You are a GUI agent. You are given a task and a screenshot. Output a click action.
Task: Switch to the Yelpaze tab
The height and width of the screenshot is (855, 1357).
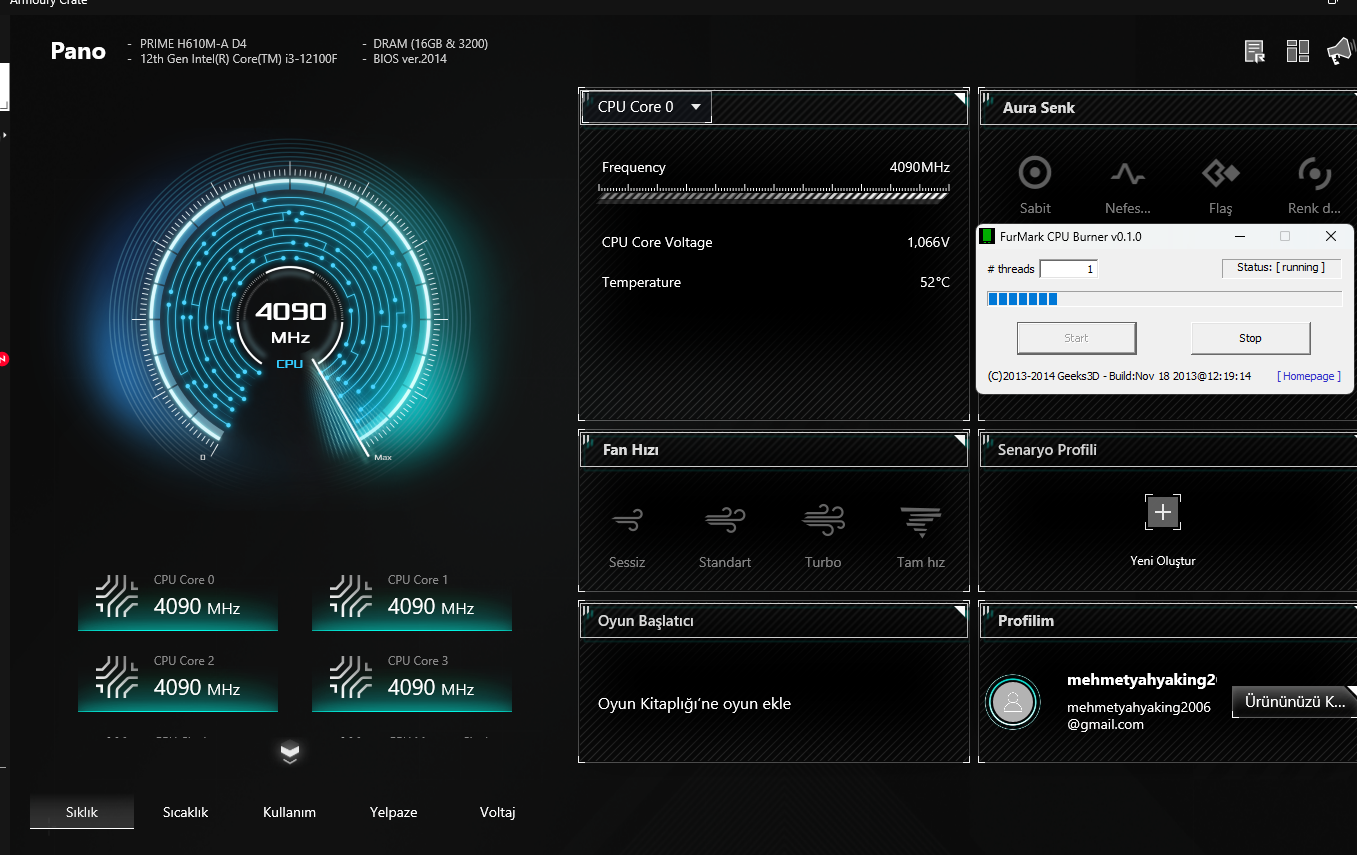tap(393, 812)
